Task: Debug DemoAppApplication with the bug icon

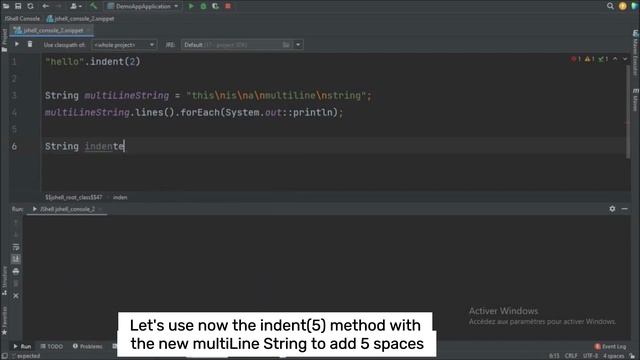Action: coord(203,6)
